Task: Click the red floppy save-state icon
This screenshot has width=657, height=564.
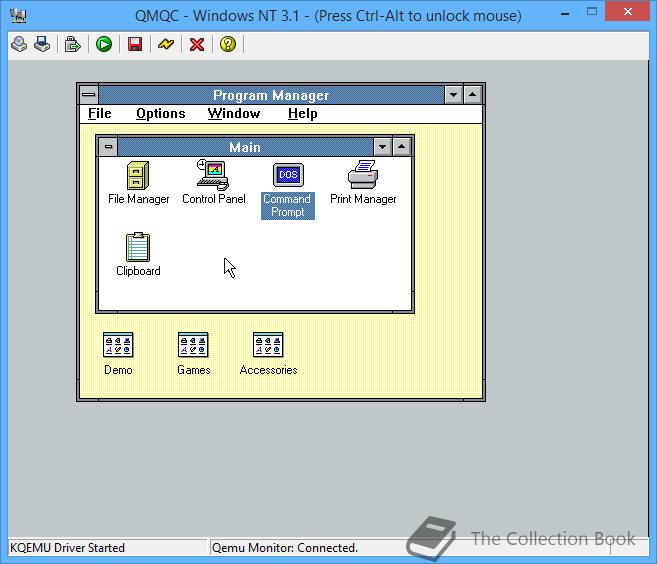Action: 135,44
